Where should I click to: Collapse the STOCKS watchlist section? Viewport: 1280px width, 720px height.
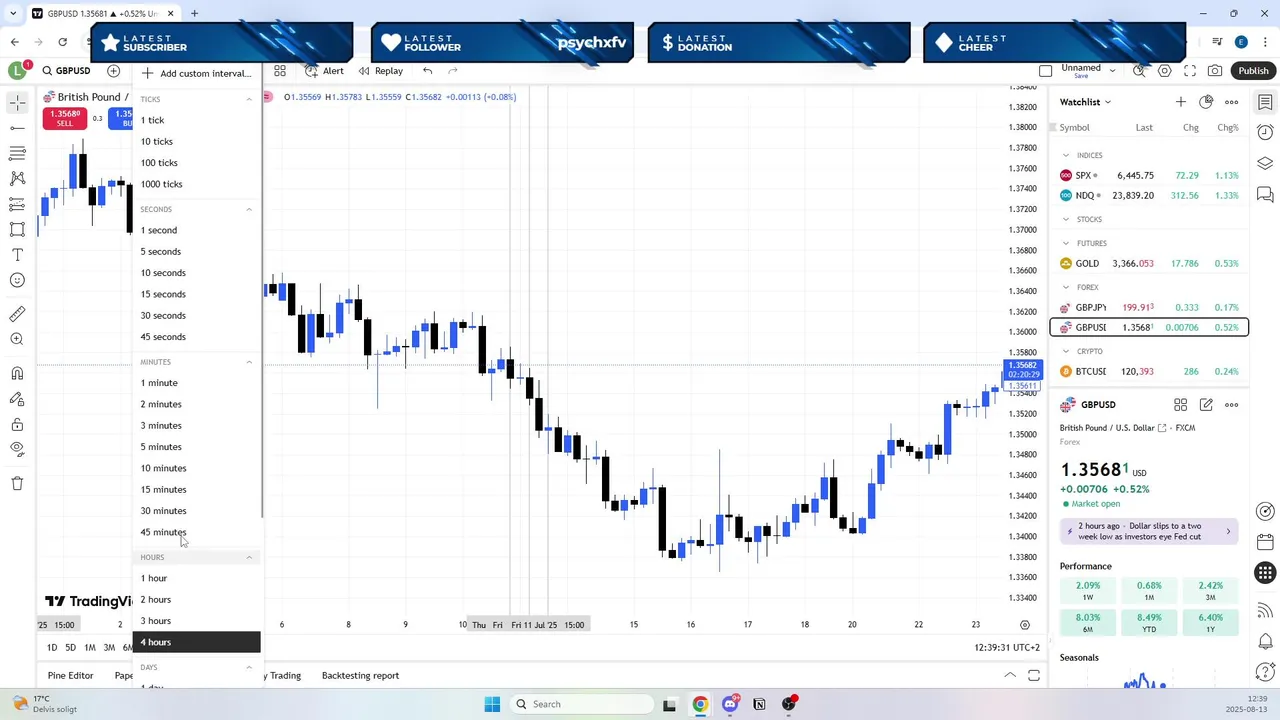tap(1066, 219)
